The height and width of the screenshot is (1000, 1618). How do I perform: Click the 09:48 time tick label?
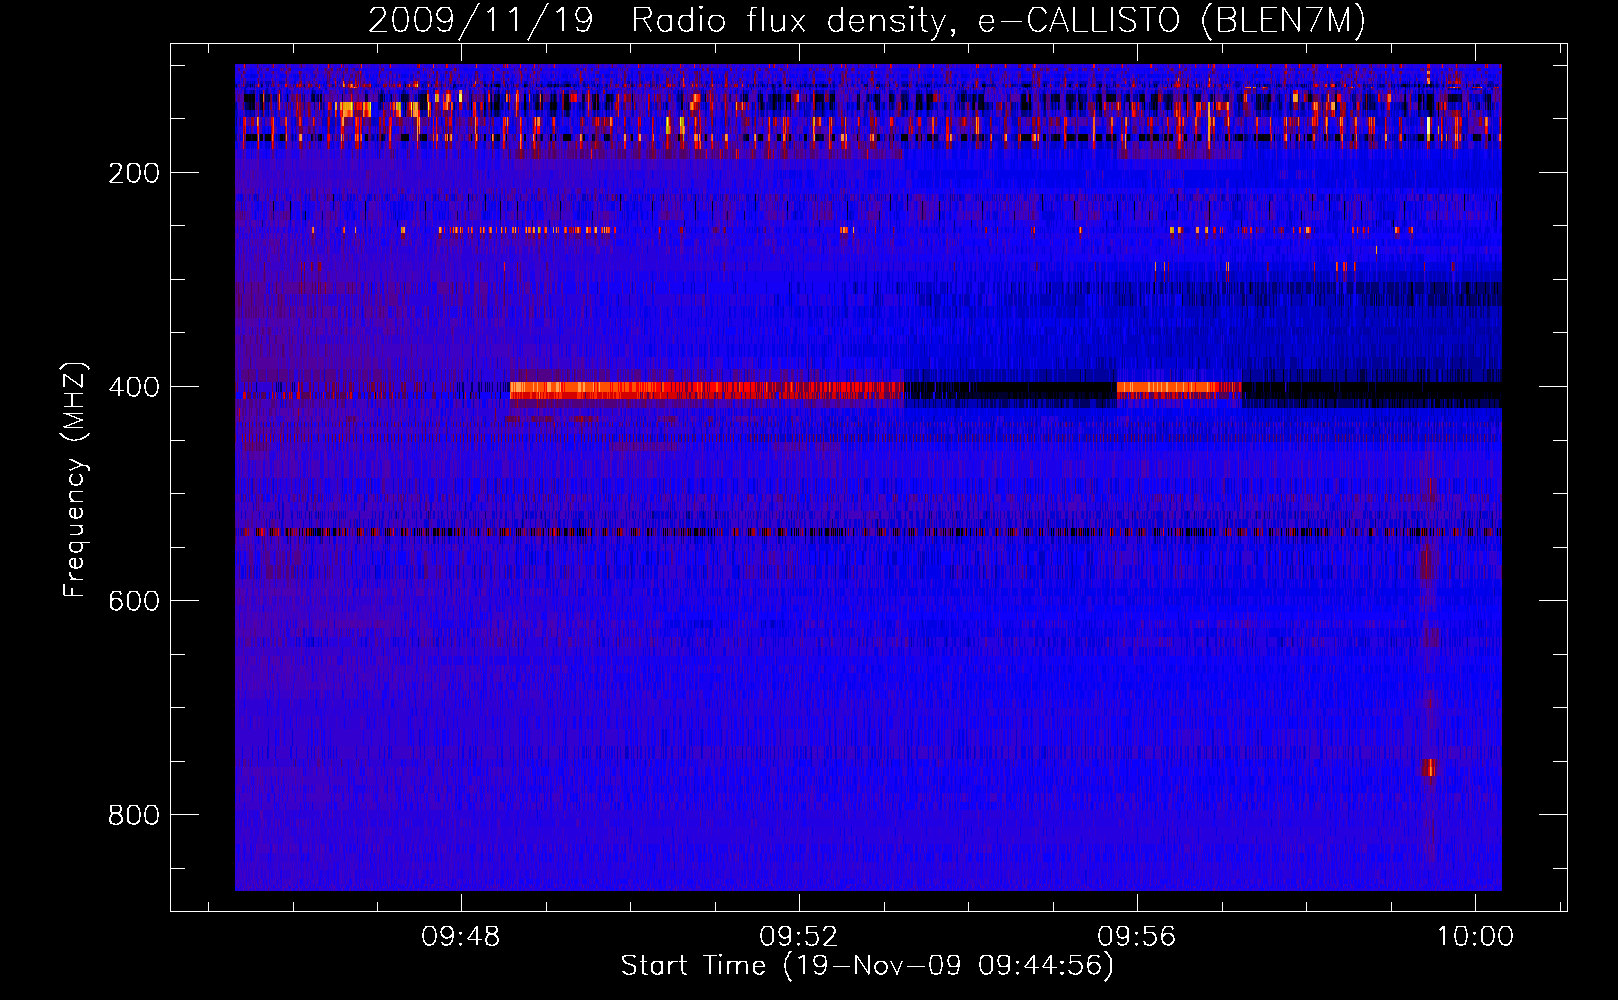pyautogui.click(x=461, y=937)
